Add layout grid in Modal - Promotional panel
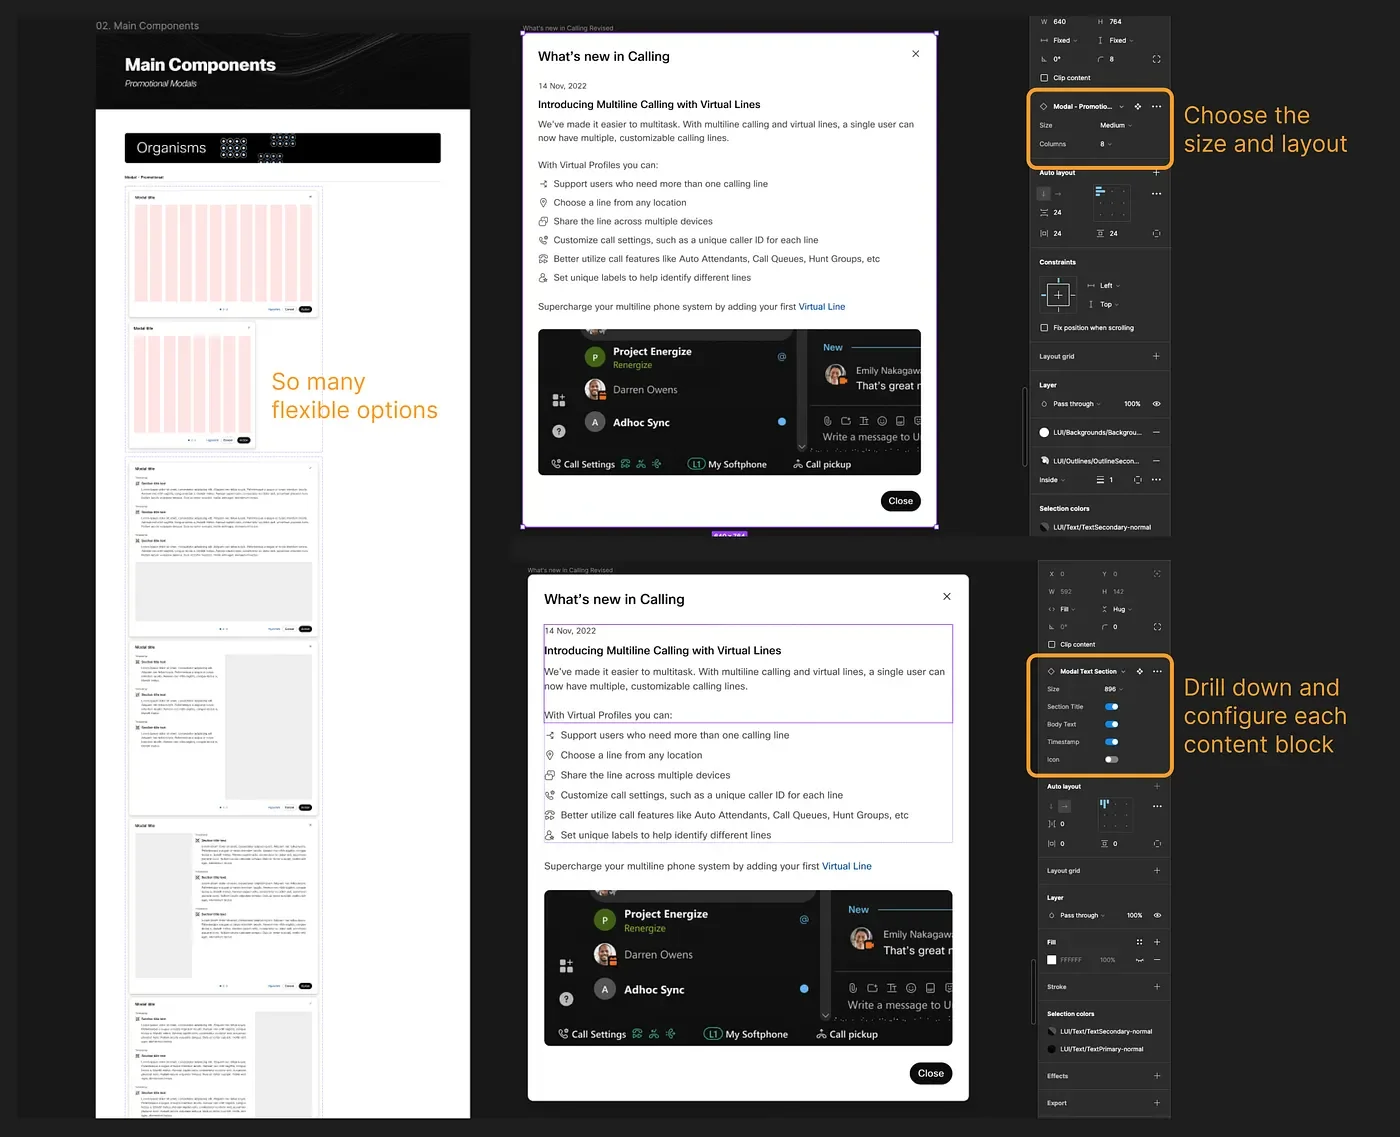This screenshot has width=1400, height=1137. tap(1157, 356)
